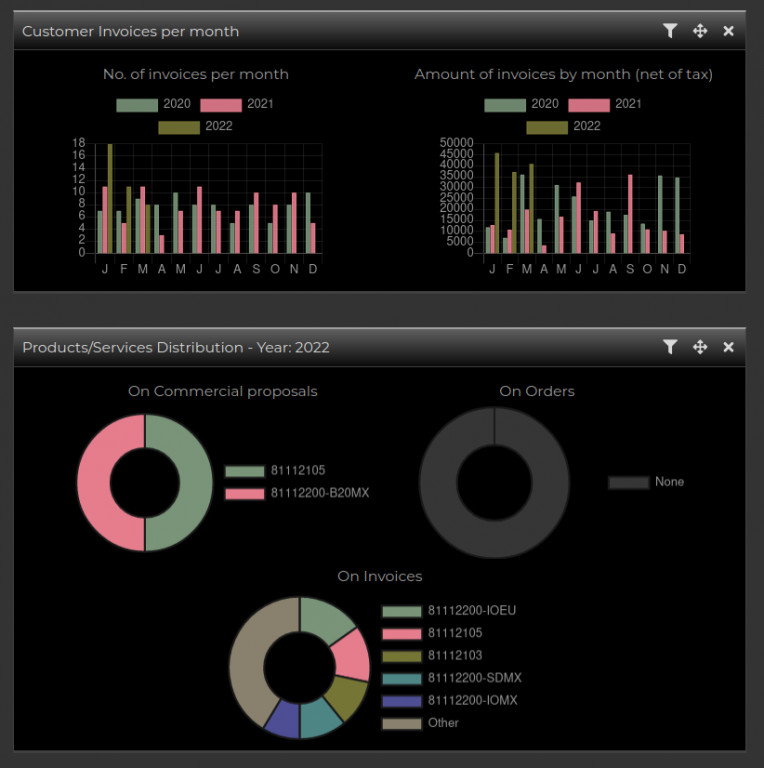Toggle 2020 series in invoice amount chart

[522, 104]
